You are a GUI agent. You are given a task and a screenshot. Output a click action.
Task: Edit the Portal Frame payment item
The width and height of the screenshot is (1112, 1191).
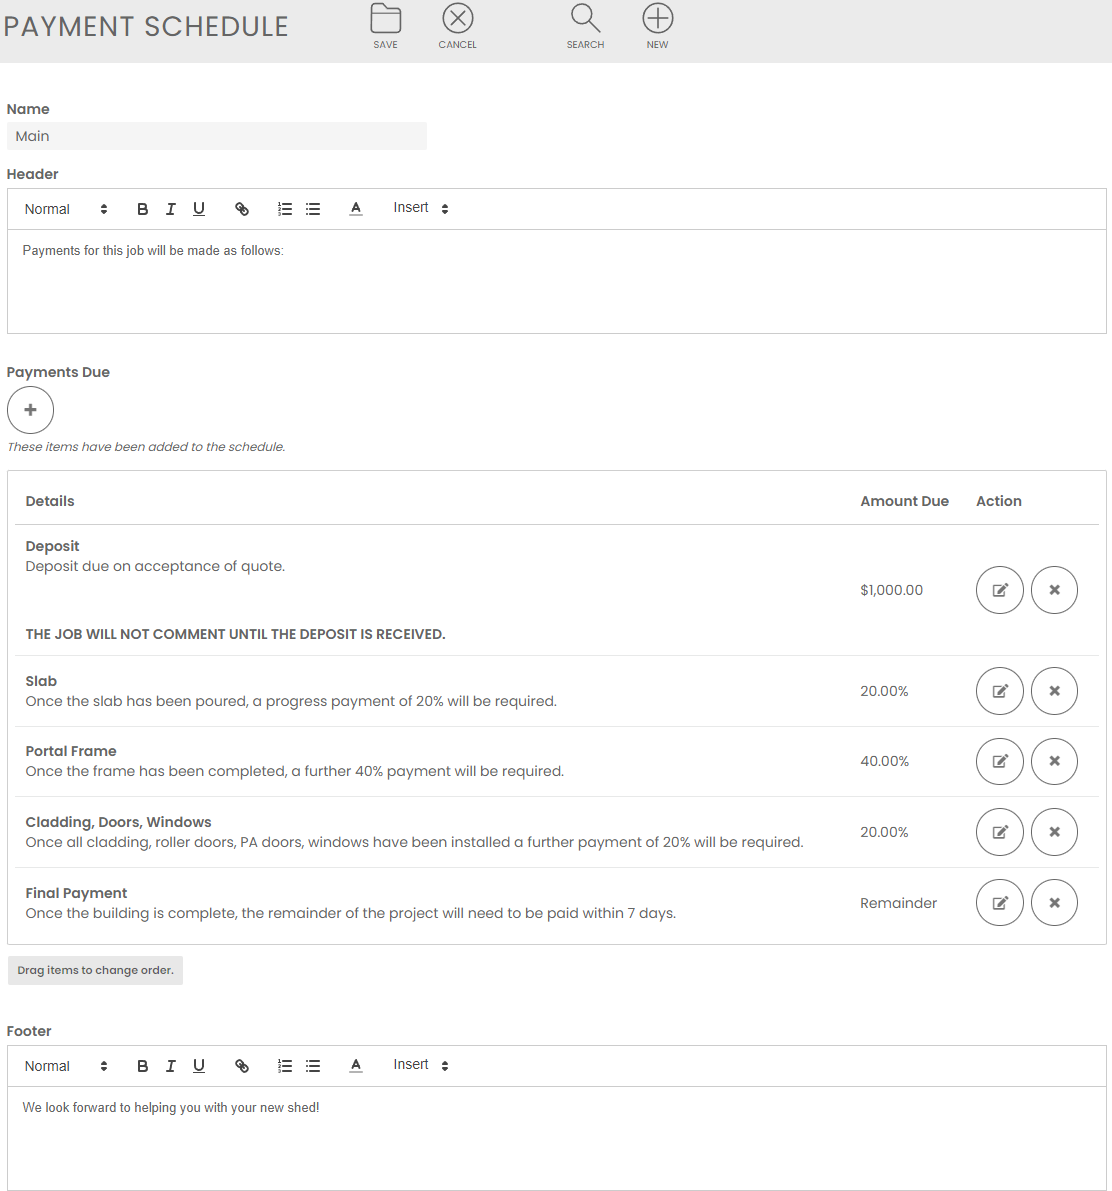coord(999,762)
